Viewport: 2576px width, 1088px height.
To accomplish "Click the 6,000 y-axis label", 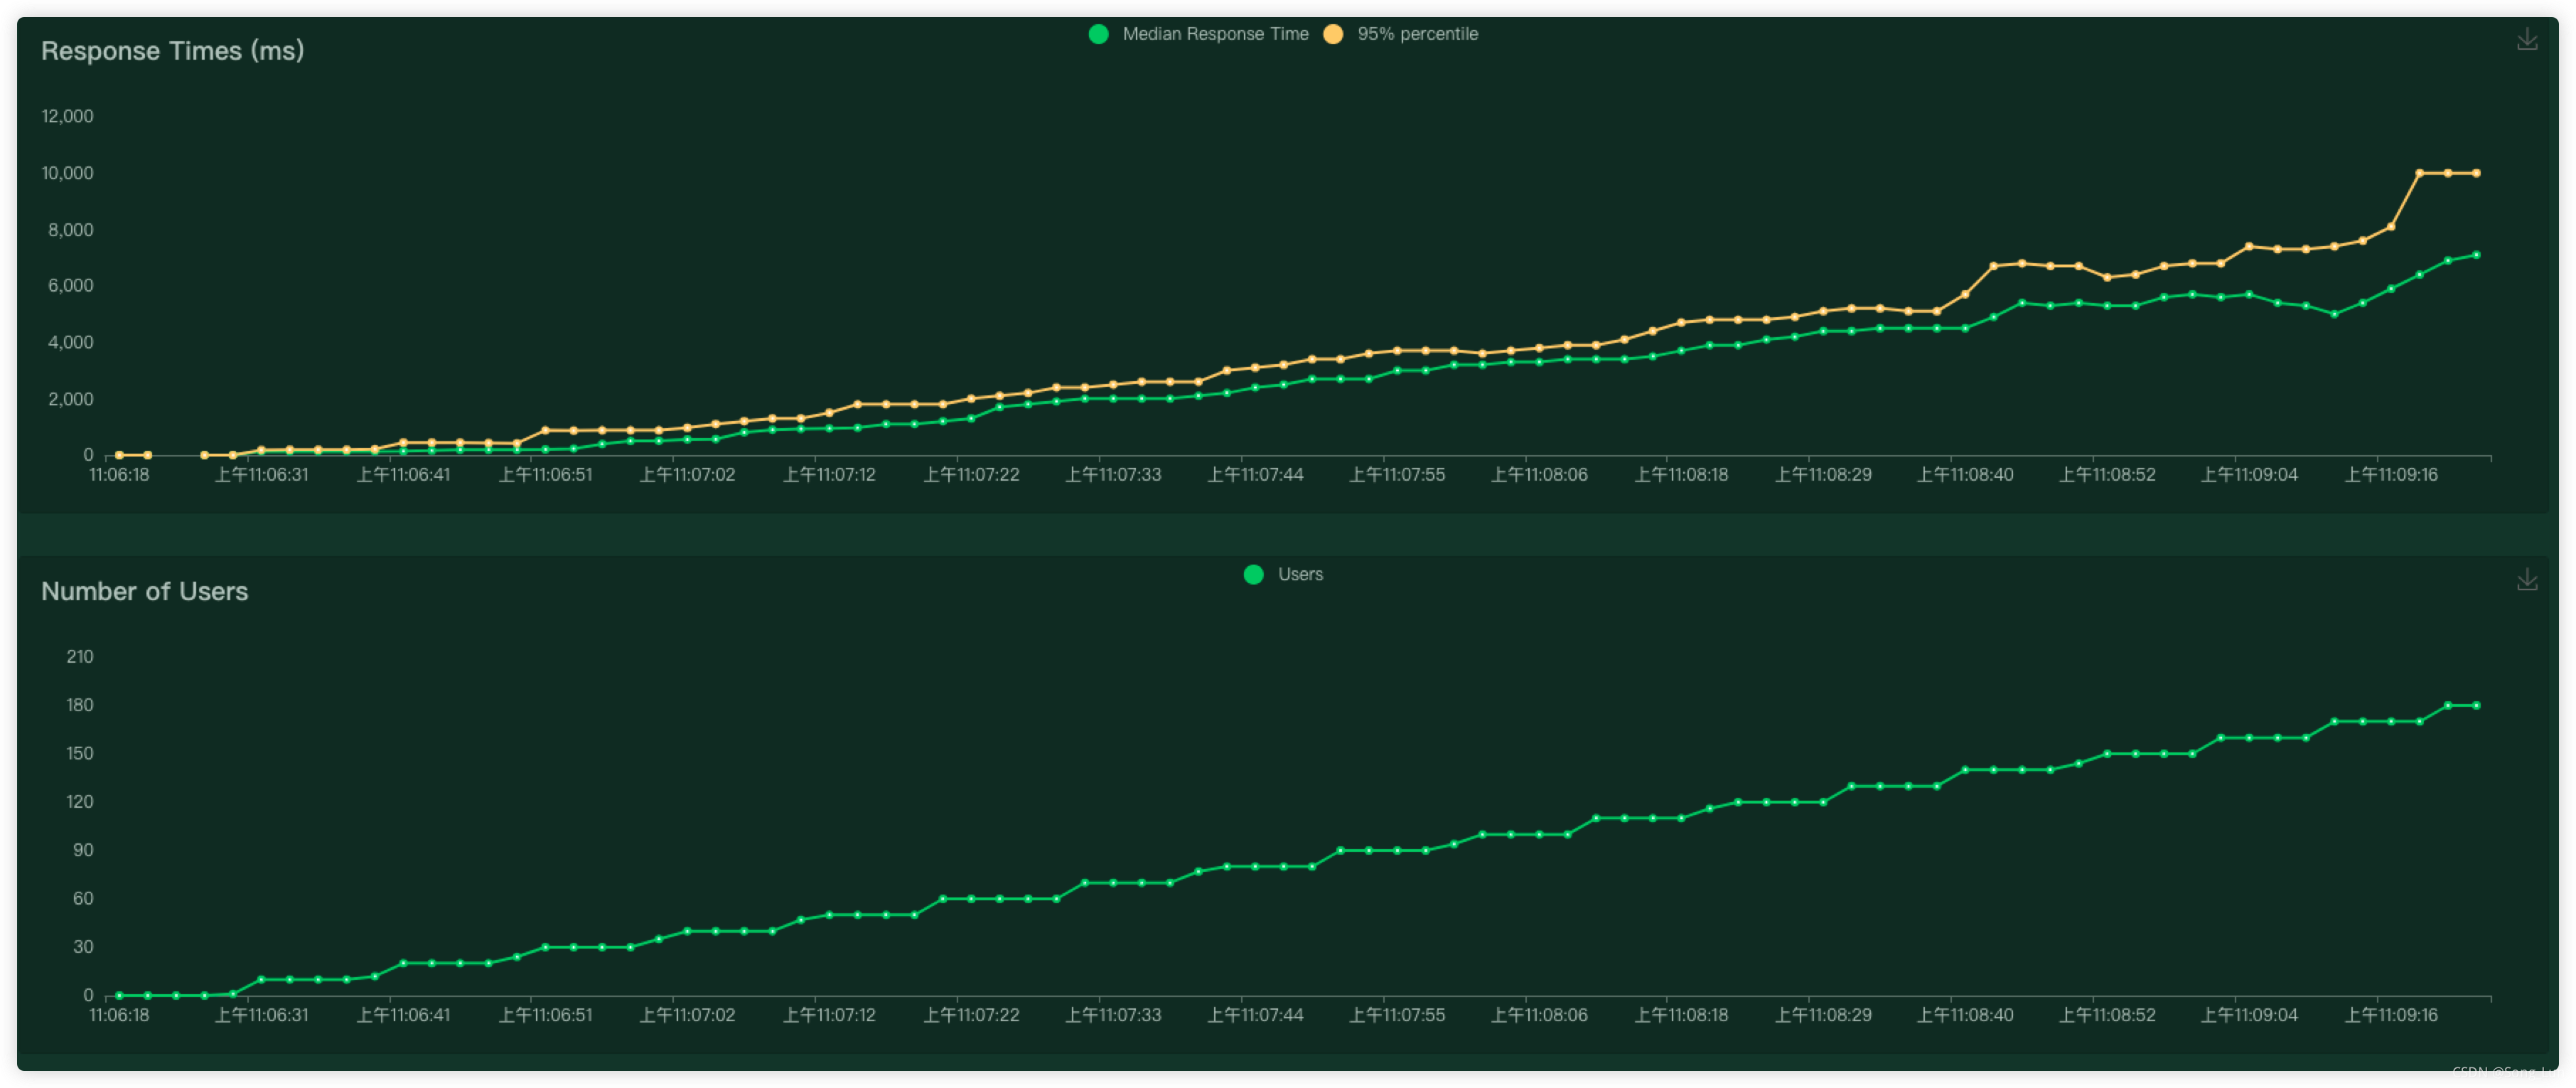I will pos(70,286).
